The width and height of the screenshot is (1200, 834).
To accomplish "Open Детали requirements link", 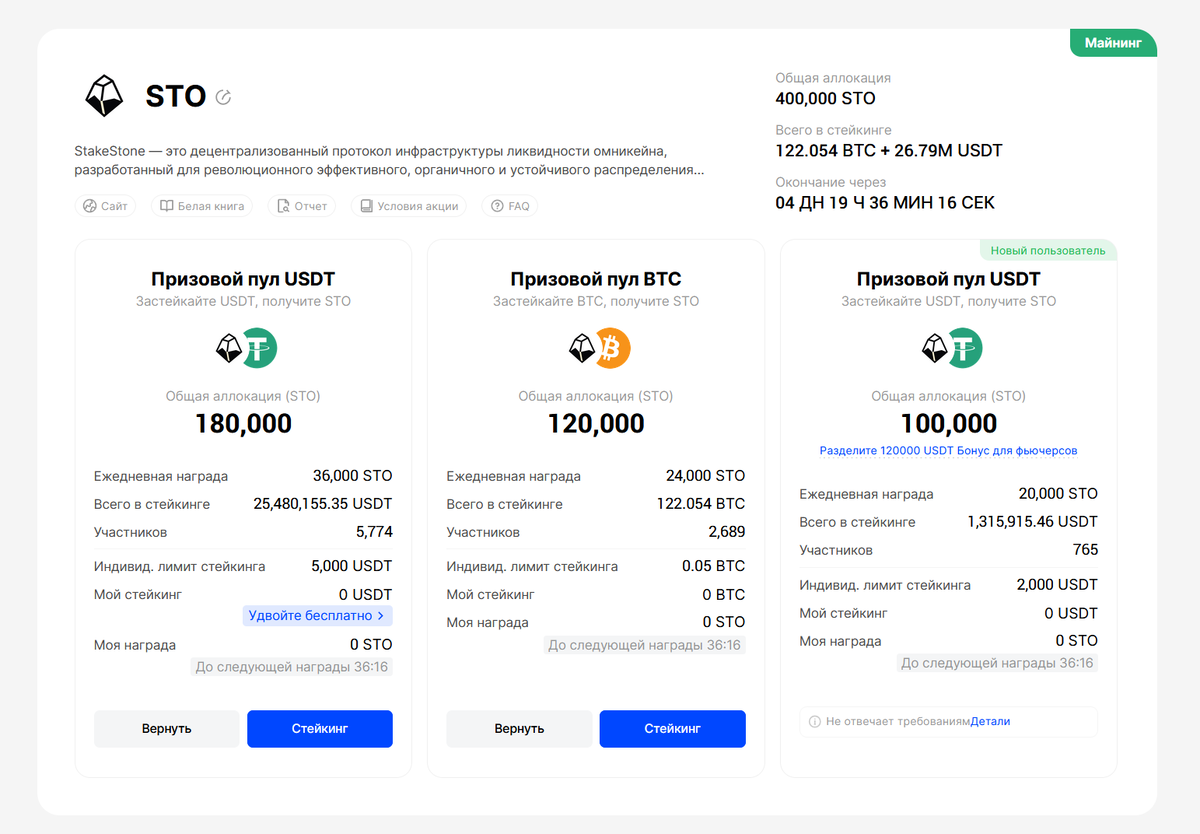I will (990, 721).
